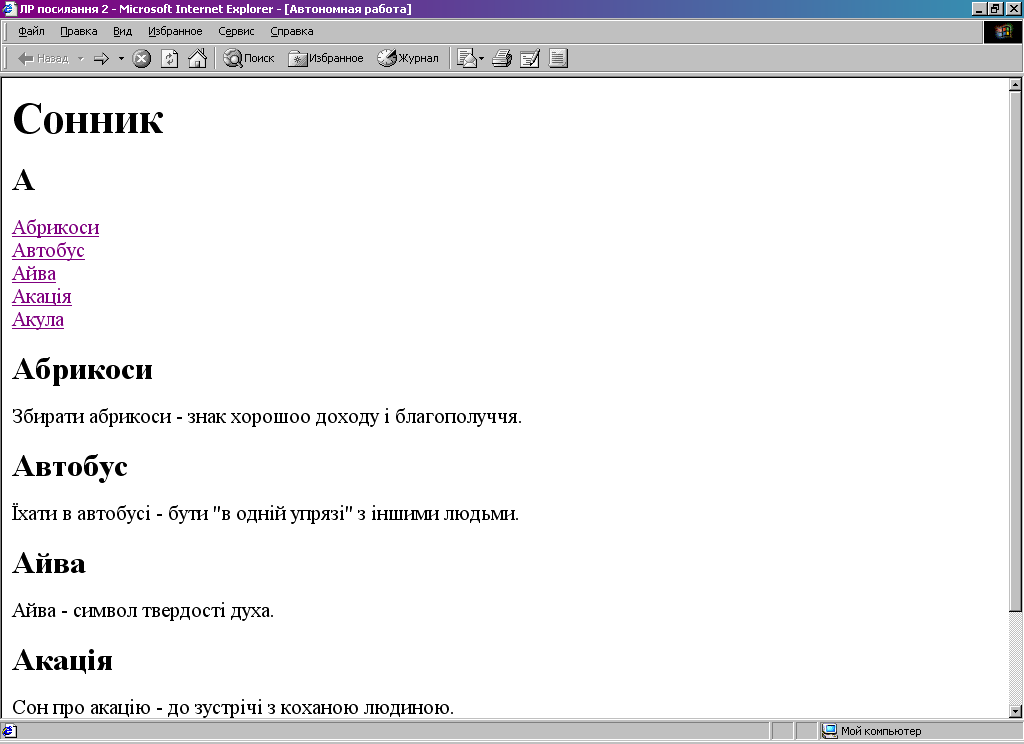Click the letter А heading
This screenshot has width=1024, height=744.
(24, 180)
